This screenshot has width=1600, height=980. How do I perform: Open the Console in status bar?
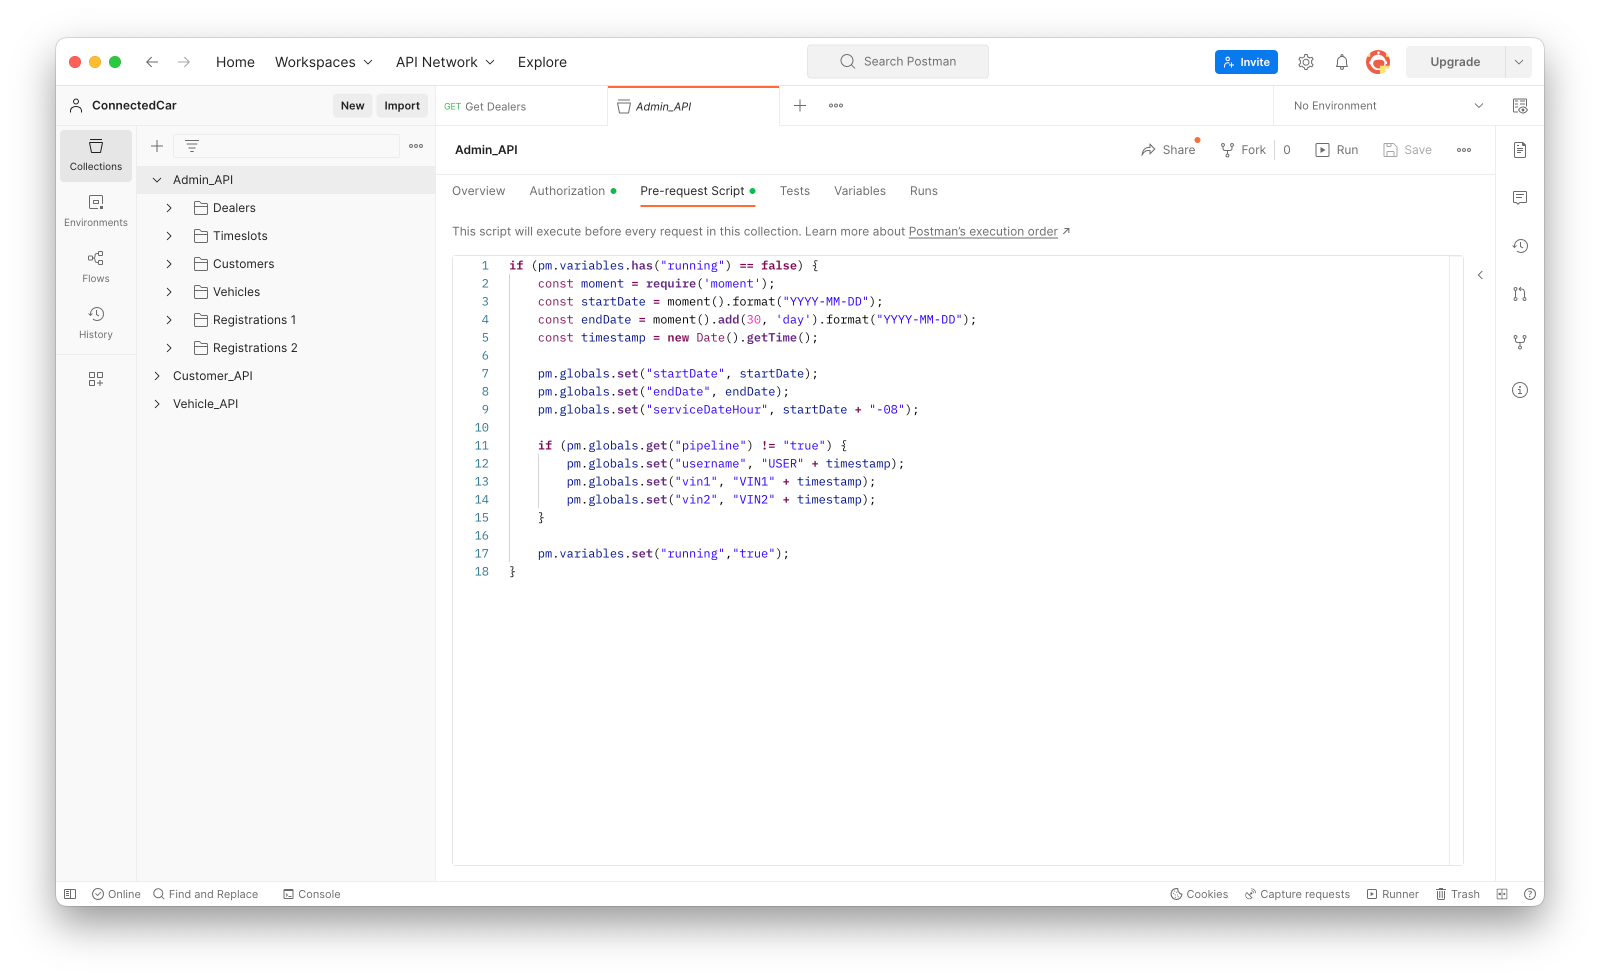pyautogui.click(x=312, y=894)
